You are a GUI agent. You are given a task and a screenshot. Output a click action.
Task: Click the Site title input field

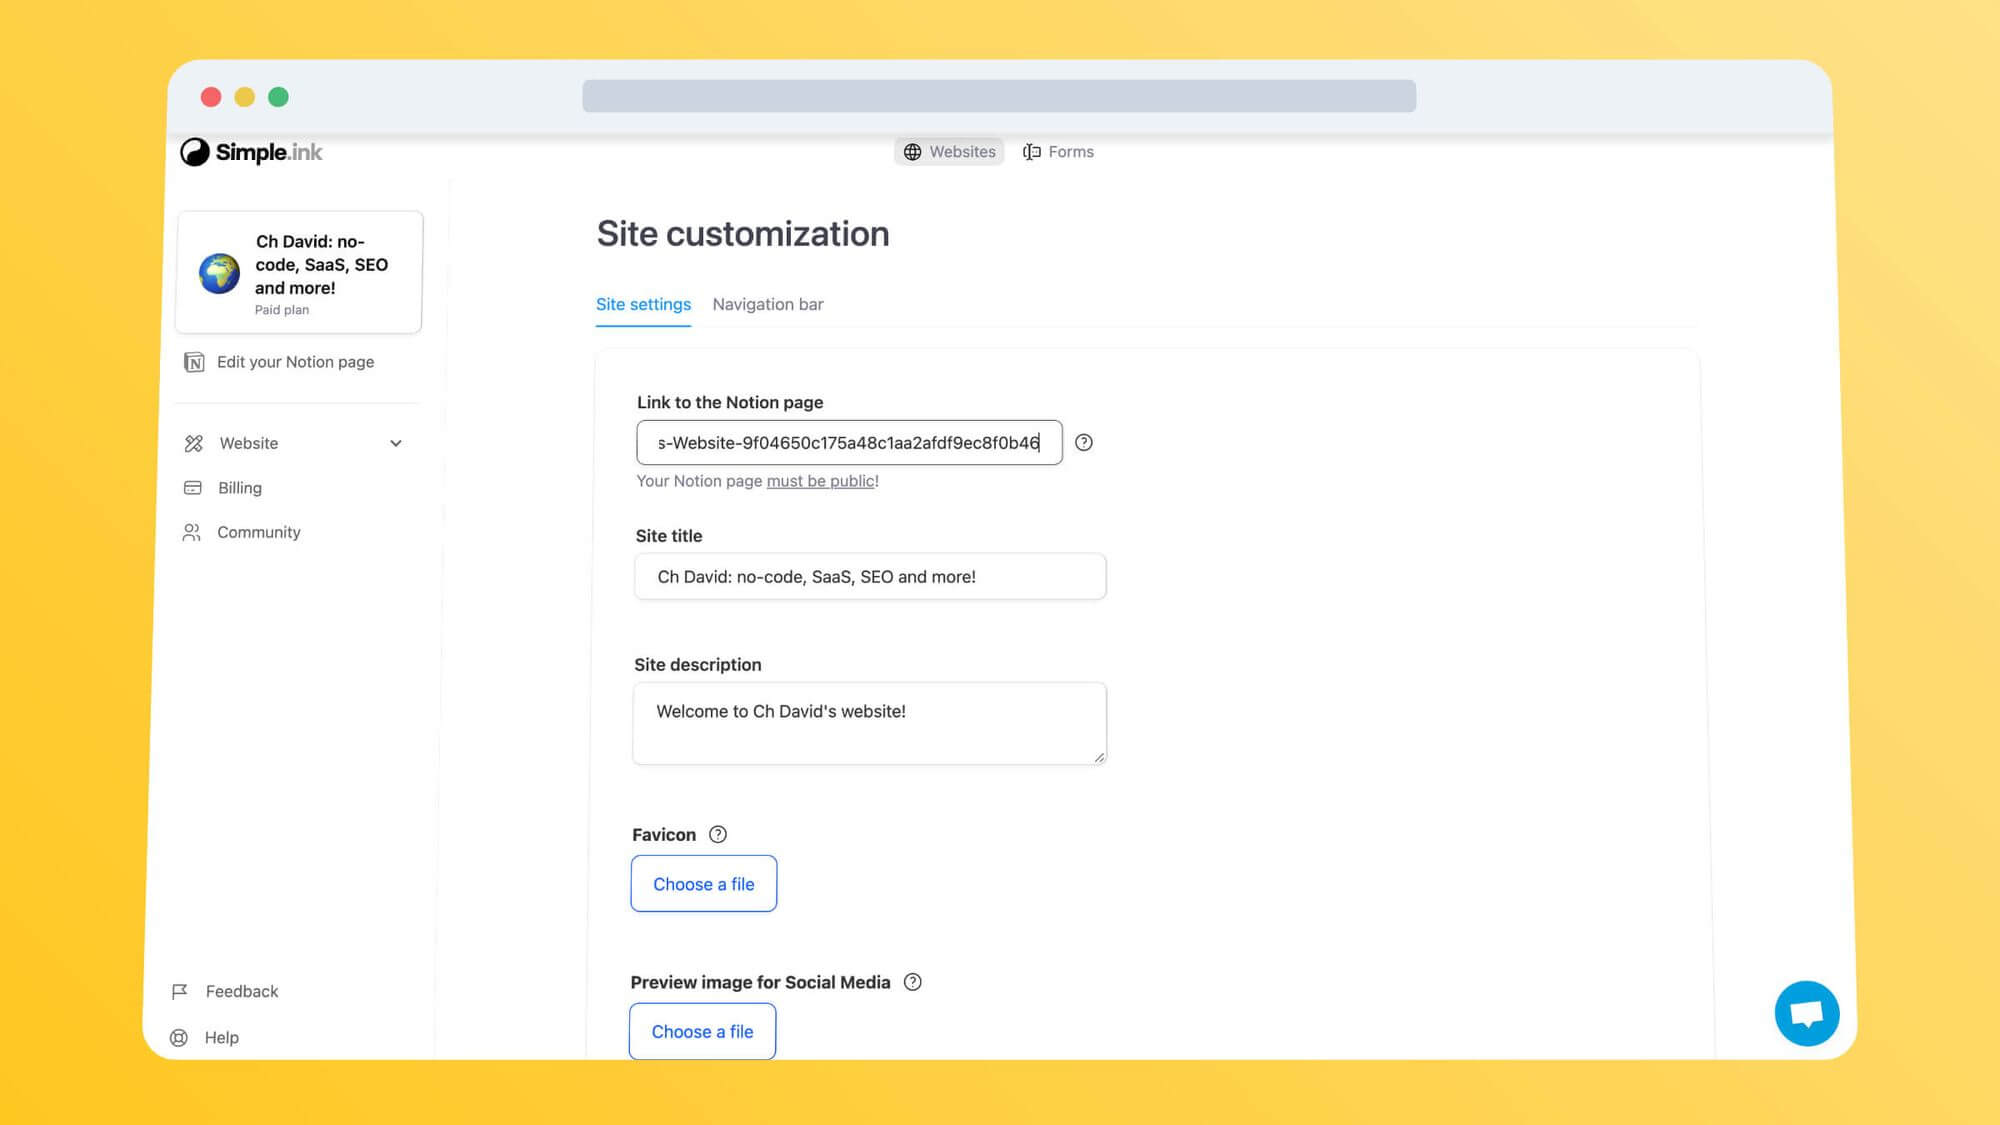tap(870, 577)
